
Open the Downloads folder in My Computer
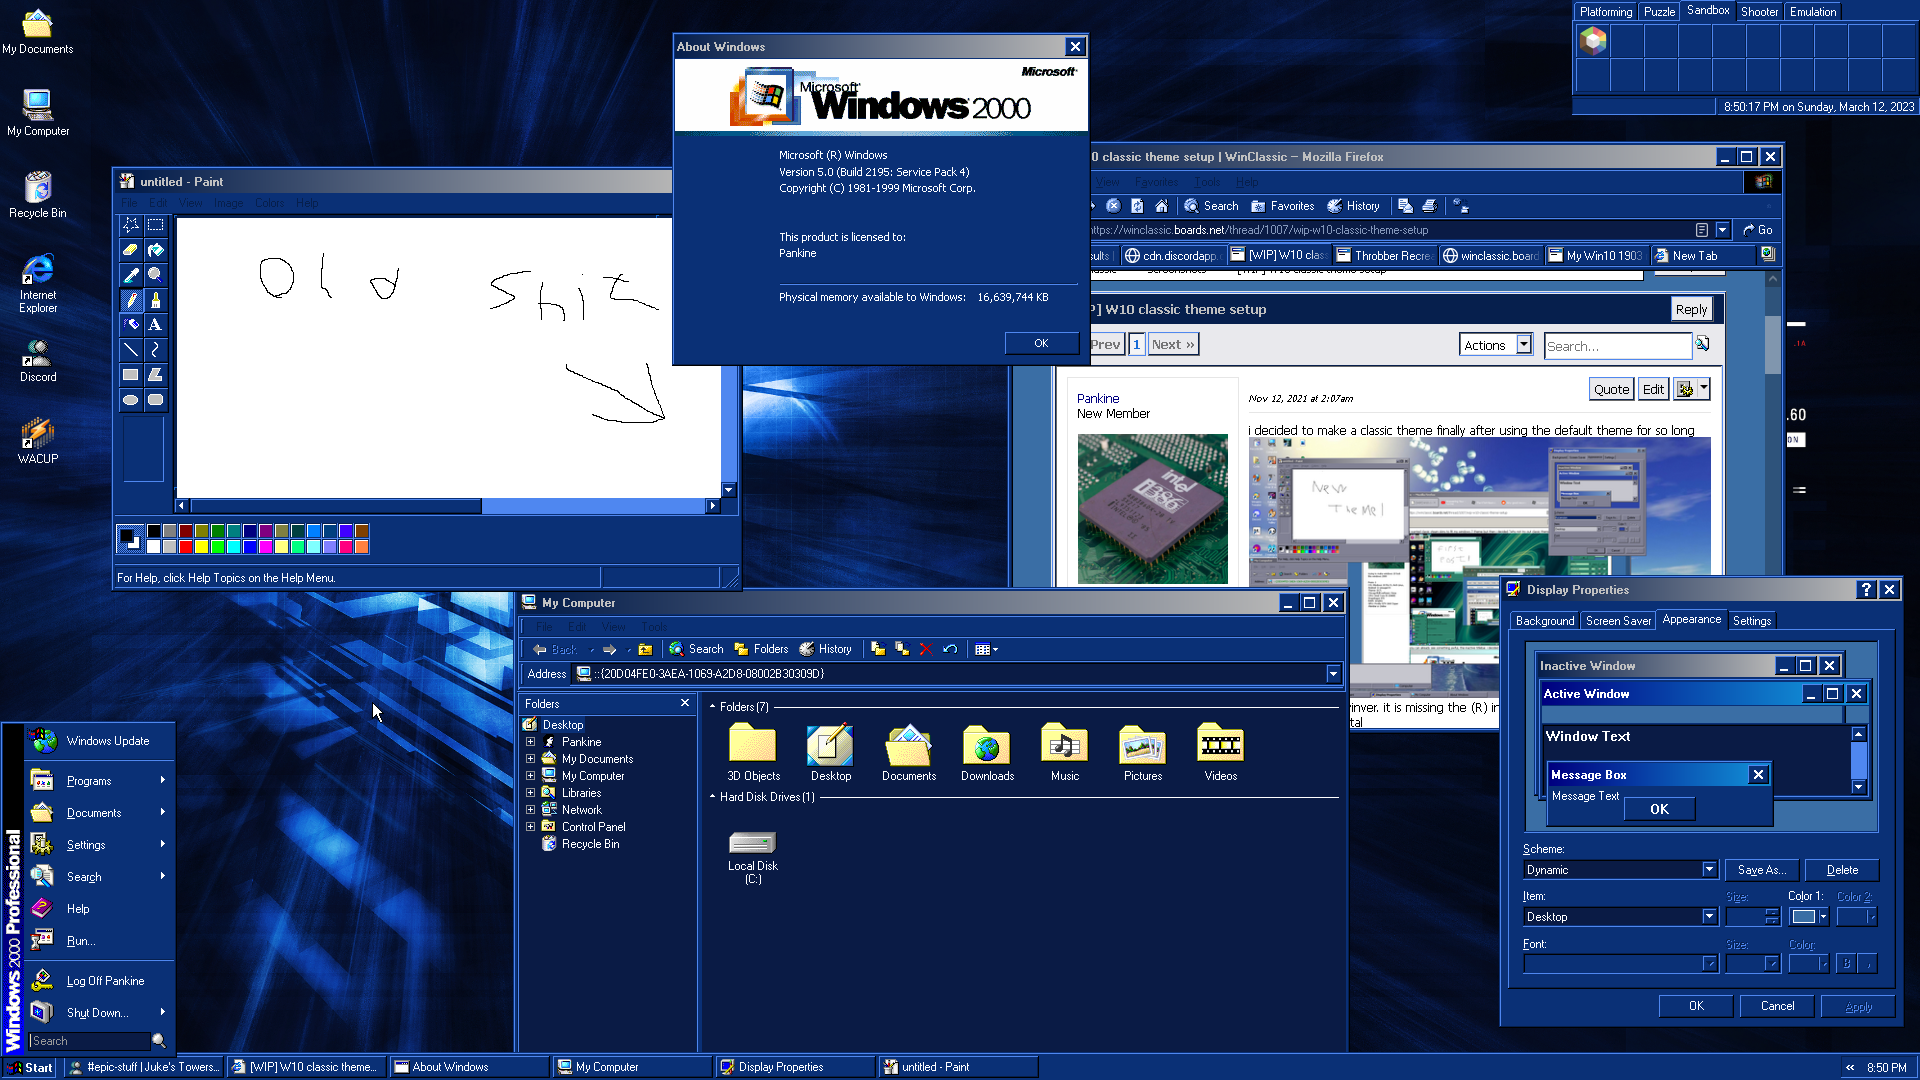point(987,752)
